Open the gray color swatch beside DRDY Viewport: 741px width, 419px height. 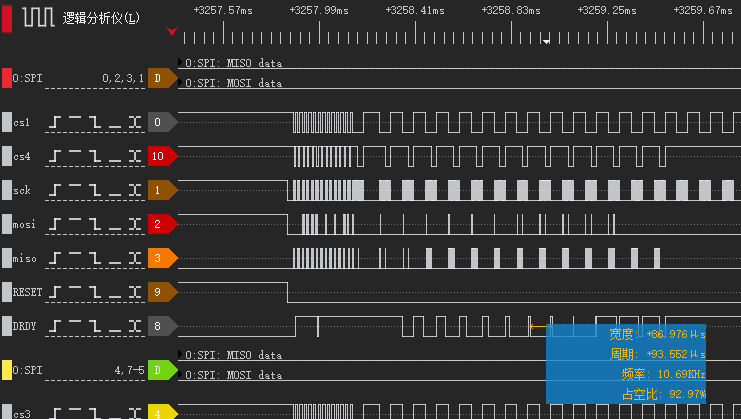[x=7, y=326]
